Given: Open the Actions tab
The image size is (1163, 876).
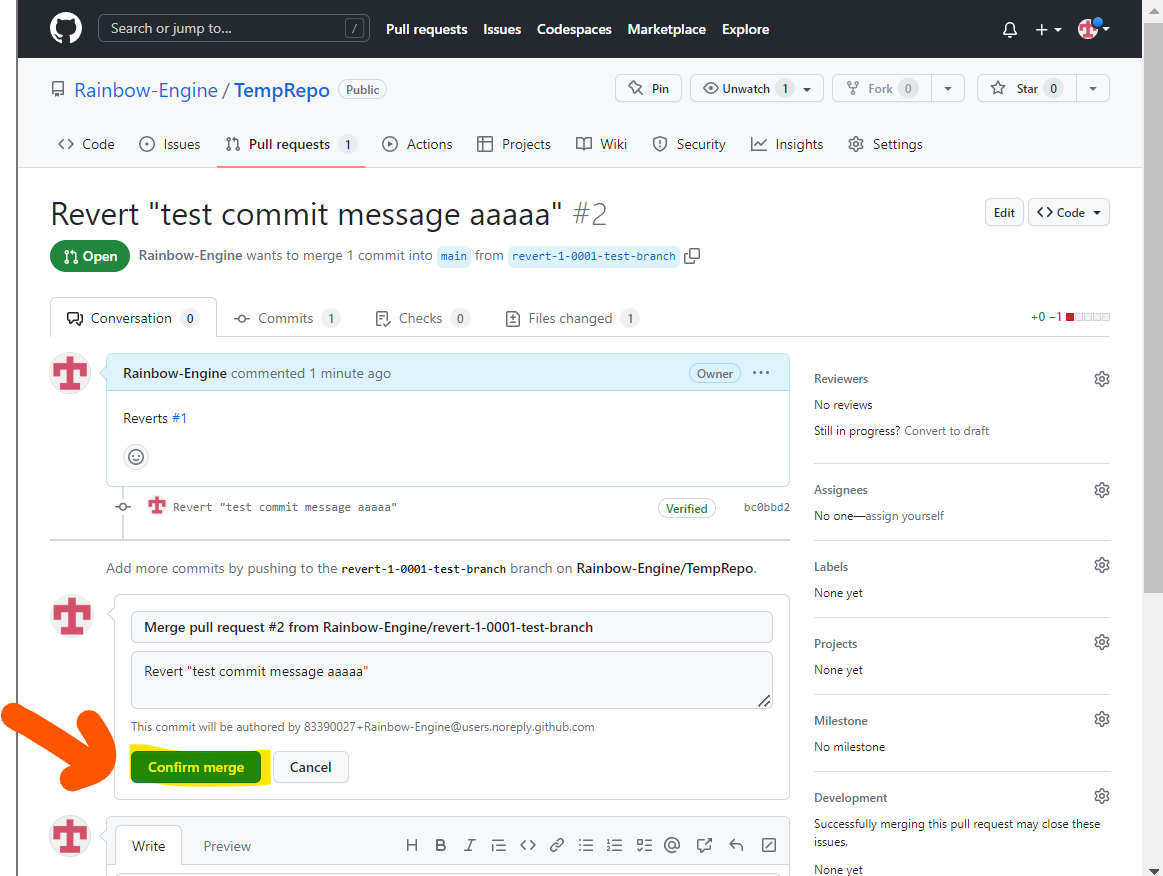Looking at the screenshot, I should 417,144.
